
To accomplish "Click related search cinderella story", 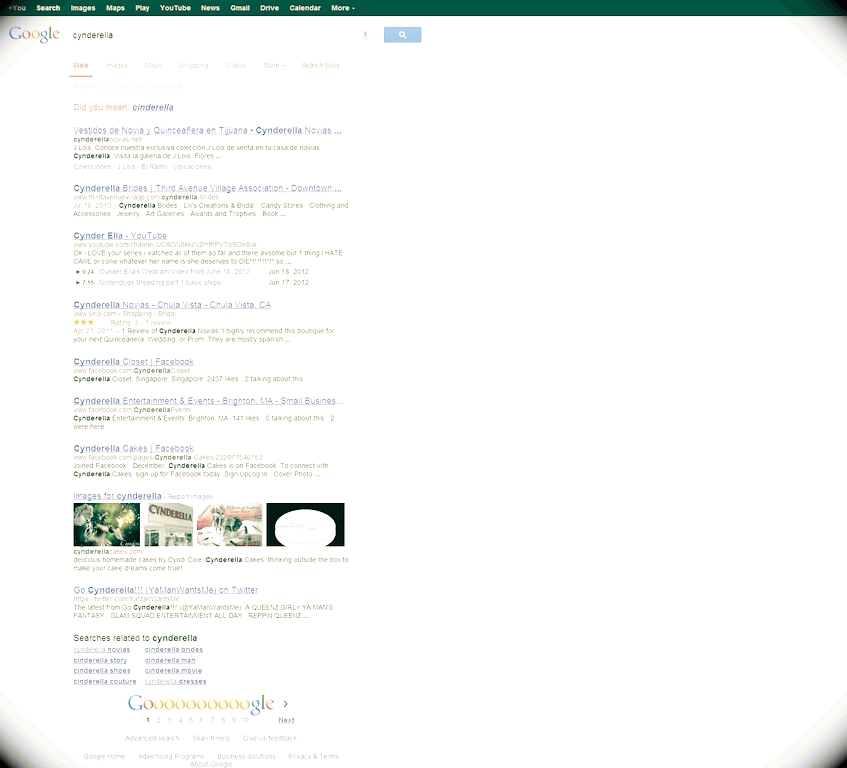I will pos(100,661).
